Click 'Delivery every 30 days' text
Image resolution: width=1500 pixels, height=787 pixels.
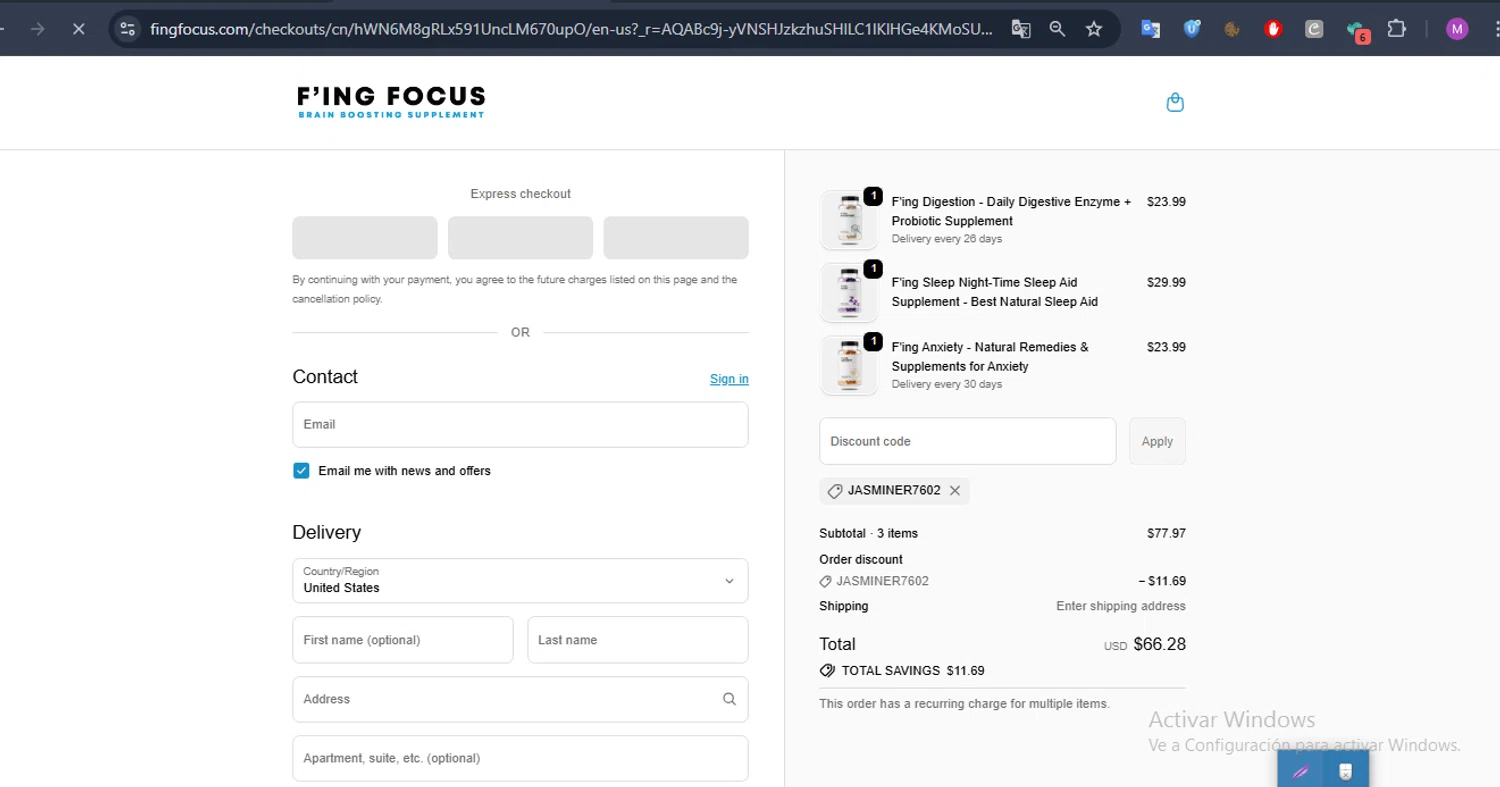(947, 384)
